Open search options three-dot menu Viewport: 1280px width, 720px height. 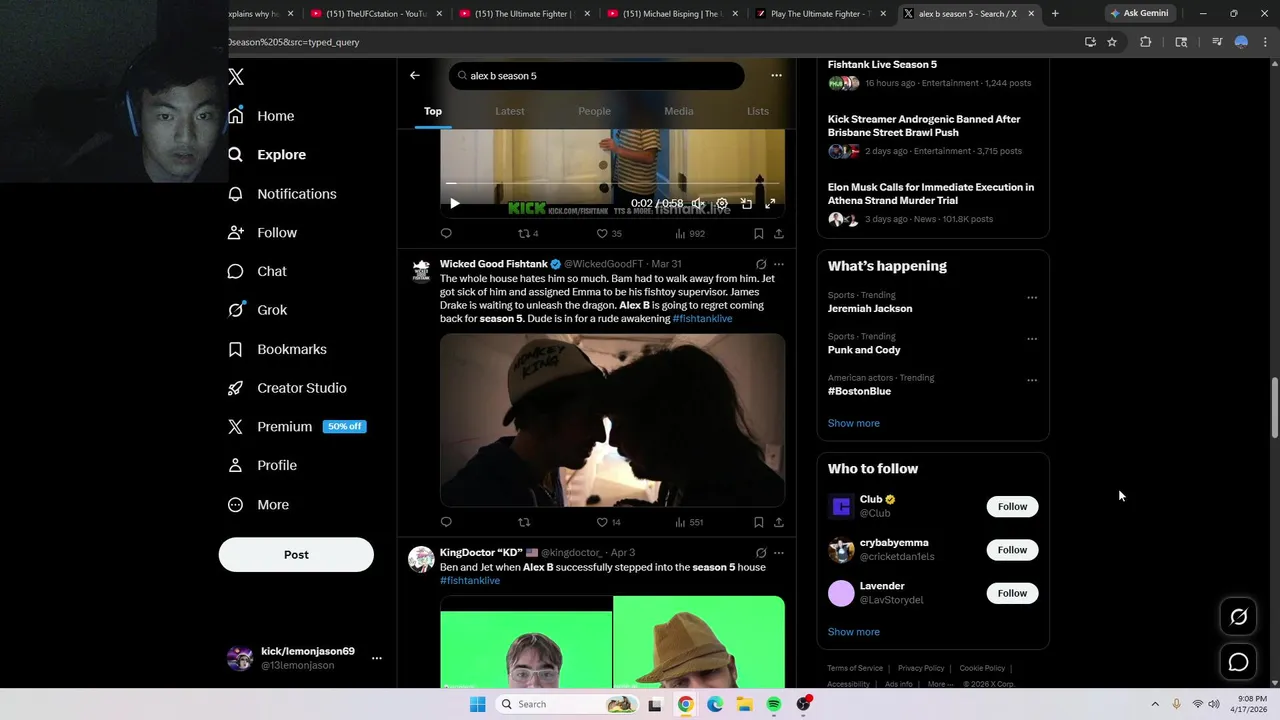(776, 75)
